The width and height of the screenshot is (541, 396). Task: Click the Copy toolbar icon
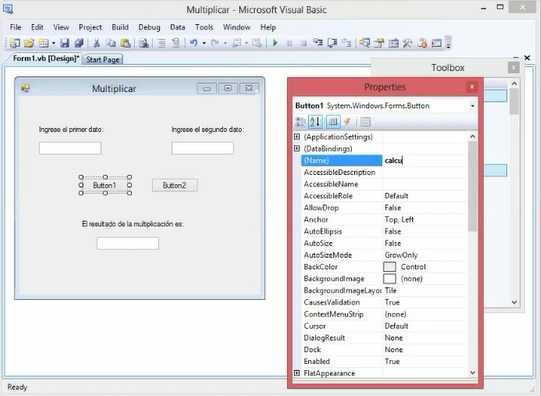click(x=111, y=43)
